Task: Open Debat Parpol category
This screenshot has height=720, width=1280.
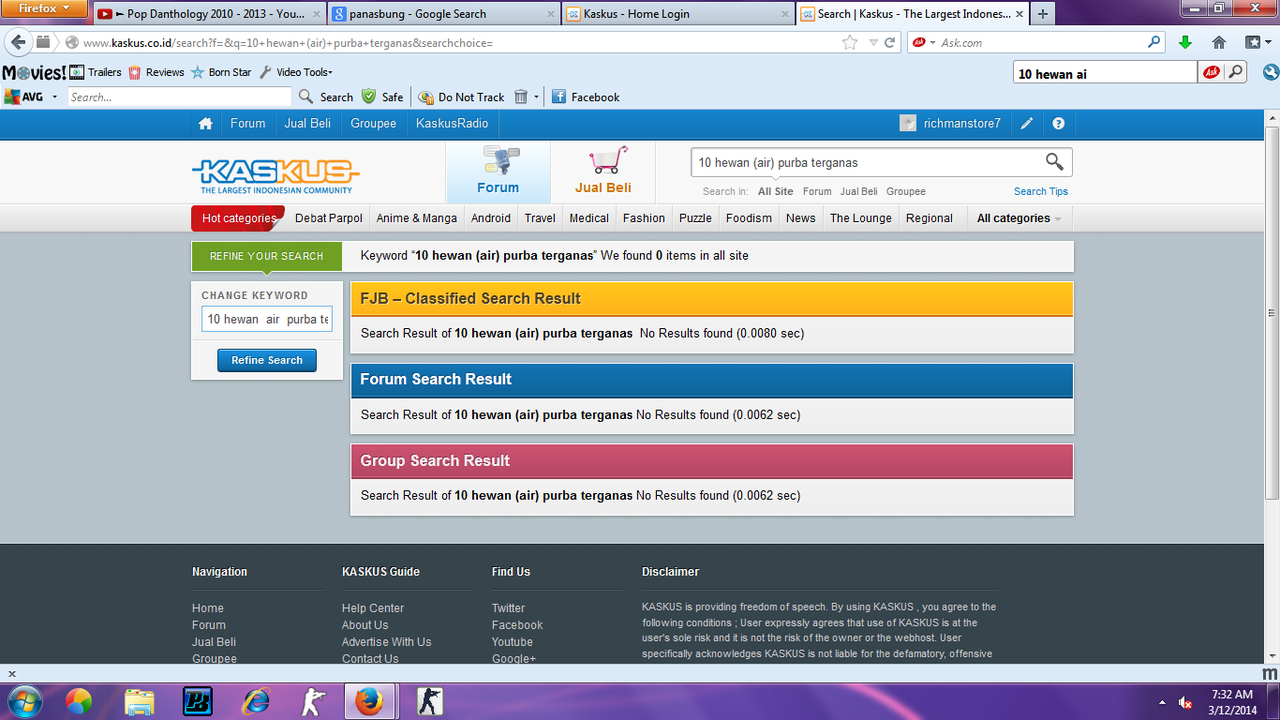Action: 329,218
